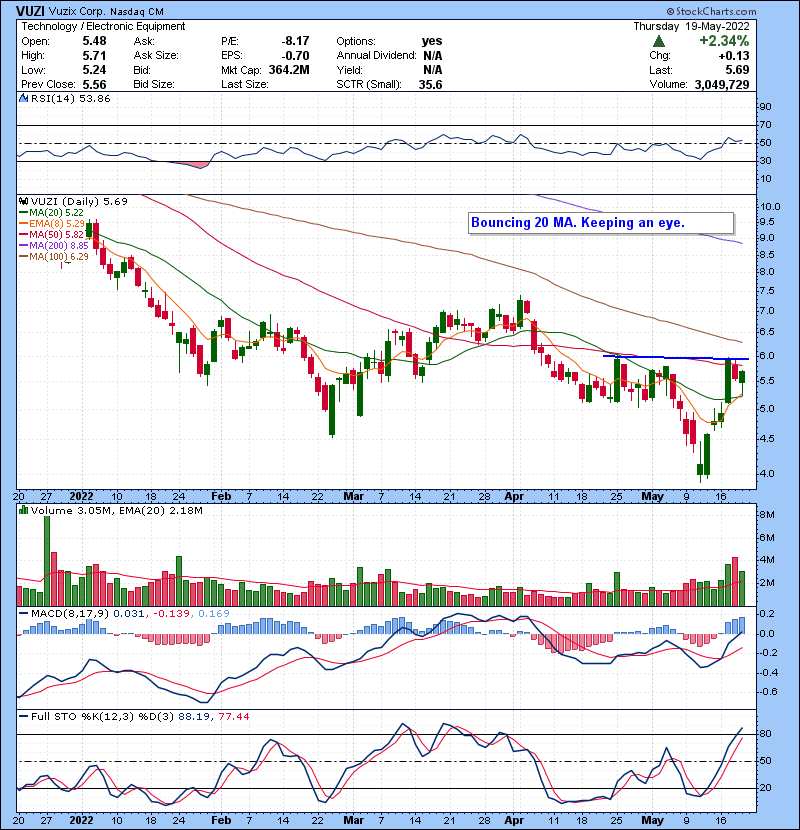Click the Low value 5.24
The height and width of the screenshot is (830, 800).
94,70
